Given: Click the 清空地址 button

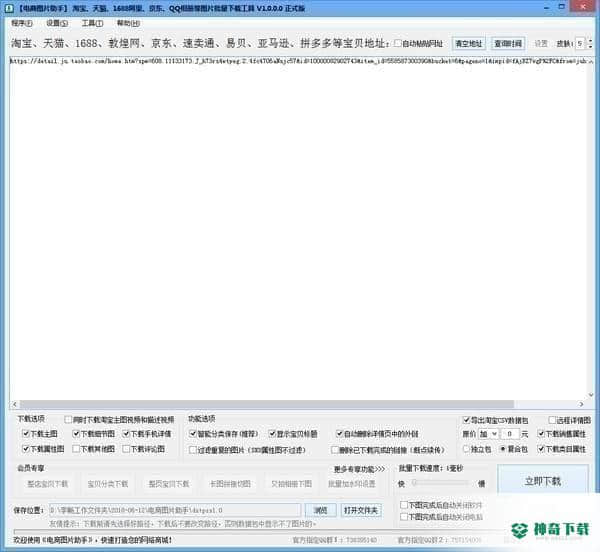Looking at the screenshot, I should coord(469,43).
